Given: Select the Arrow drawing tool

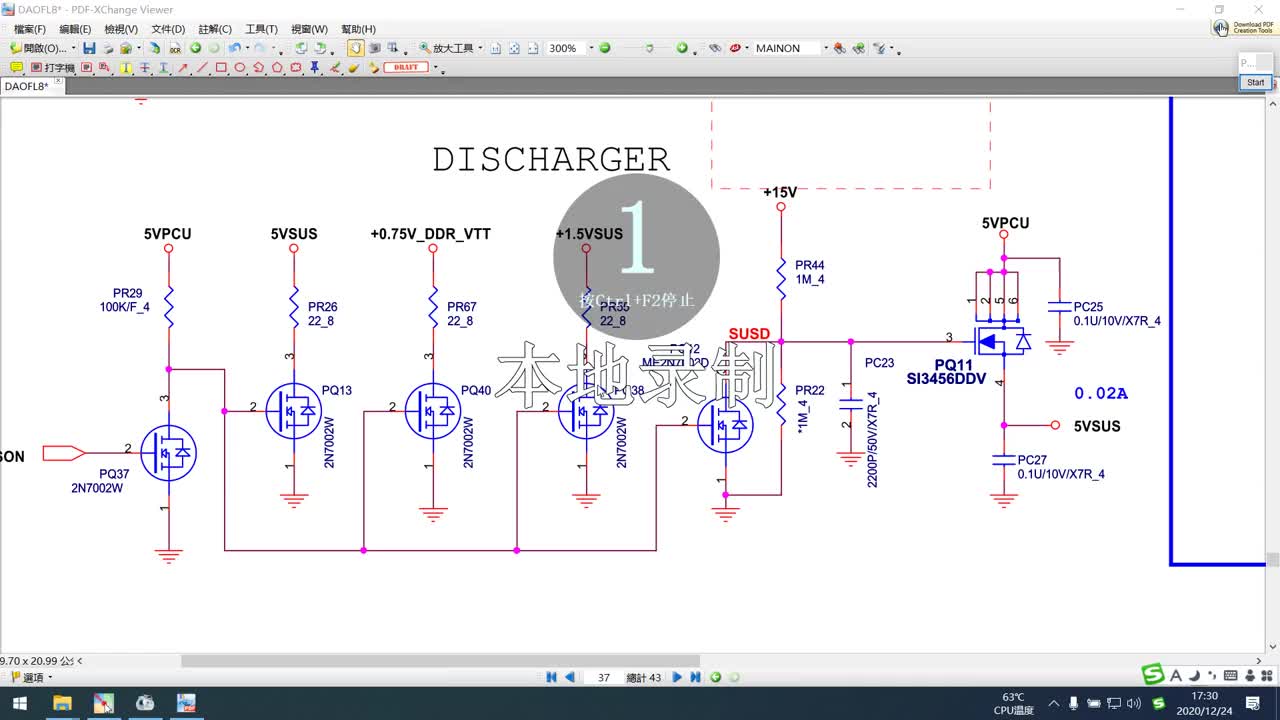Looking at the screenshot, I should click(183, 67).
